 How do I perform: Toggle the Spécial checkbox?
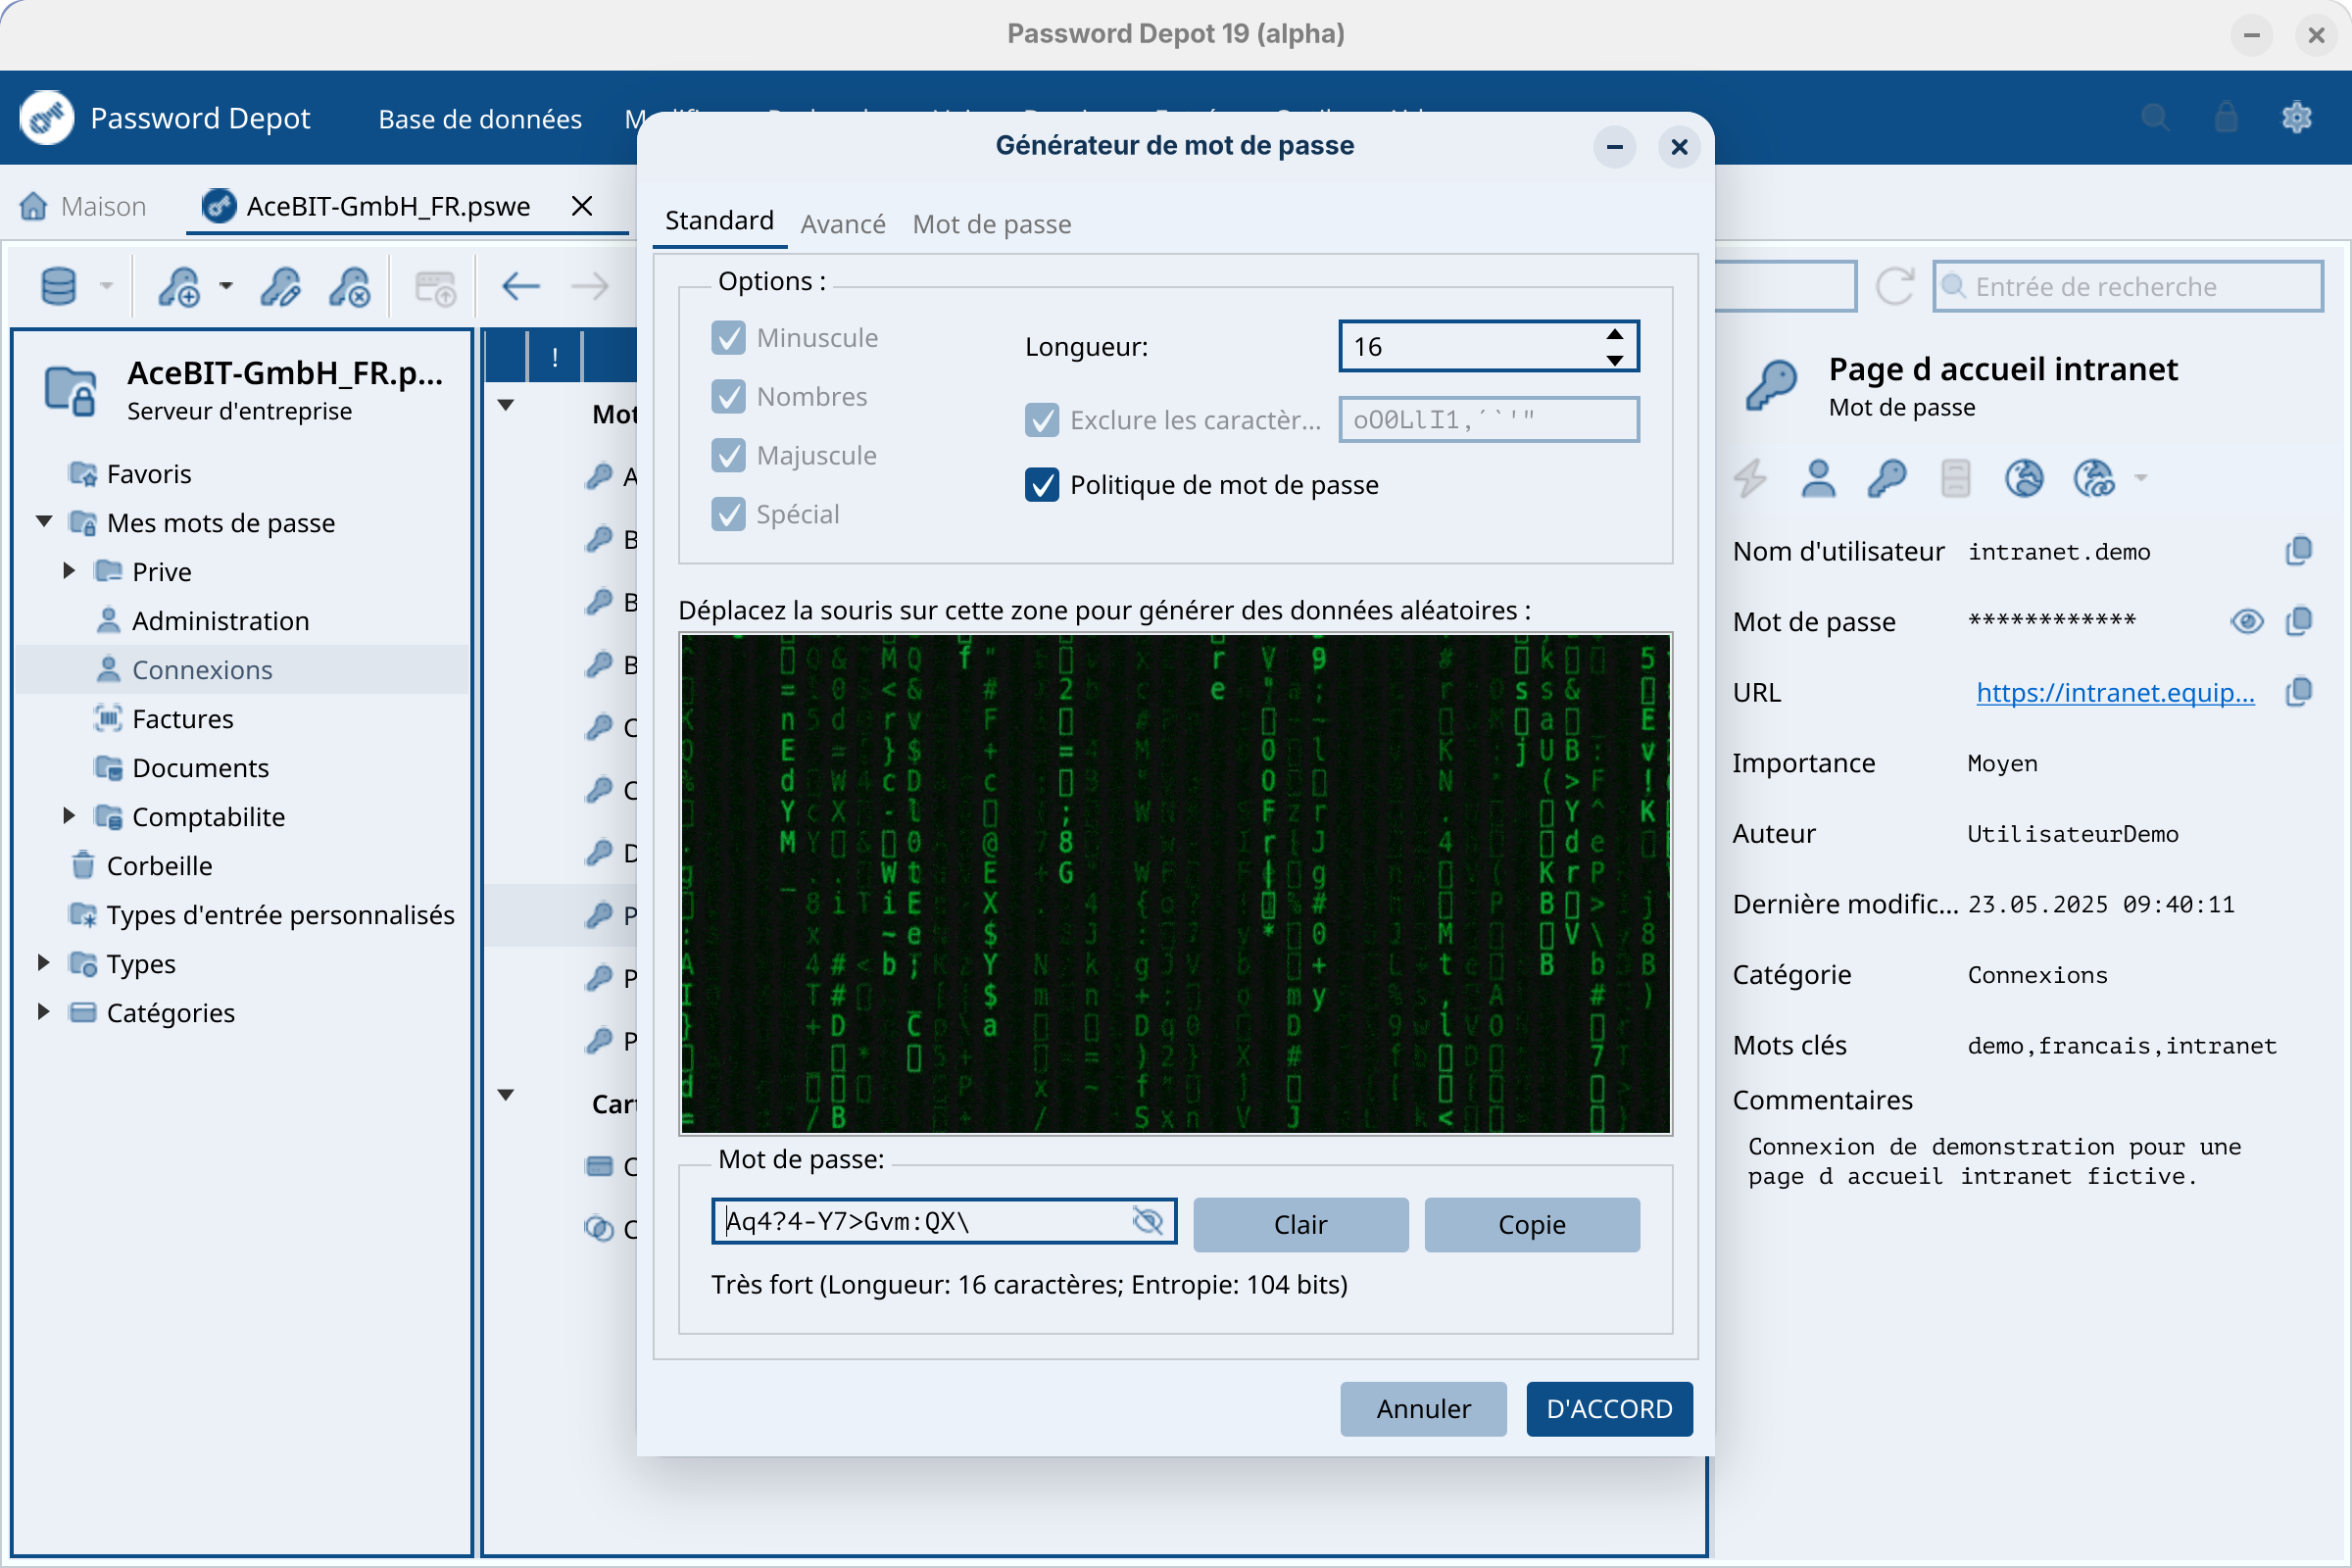point(729,515)
